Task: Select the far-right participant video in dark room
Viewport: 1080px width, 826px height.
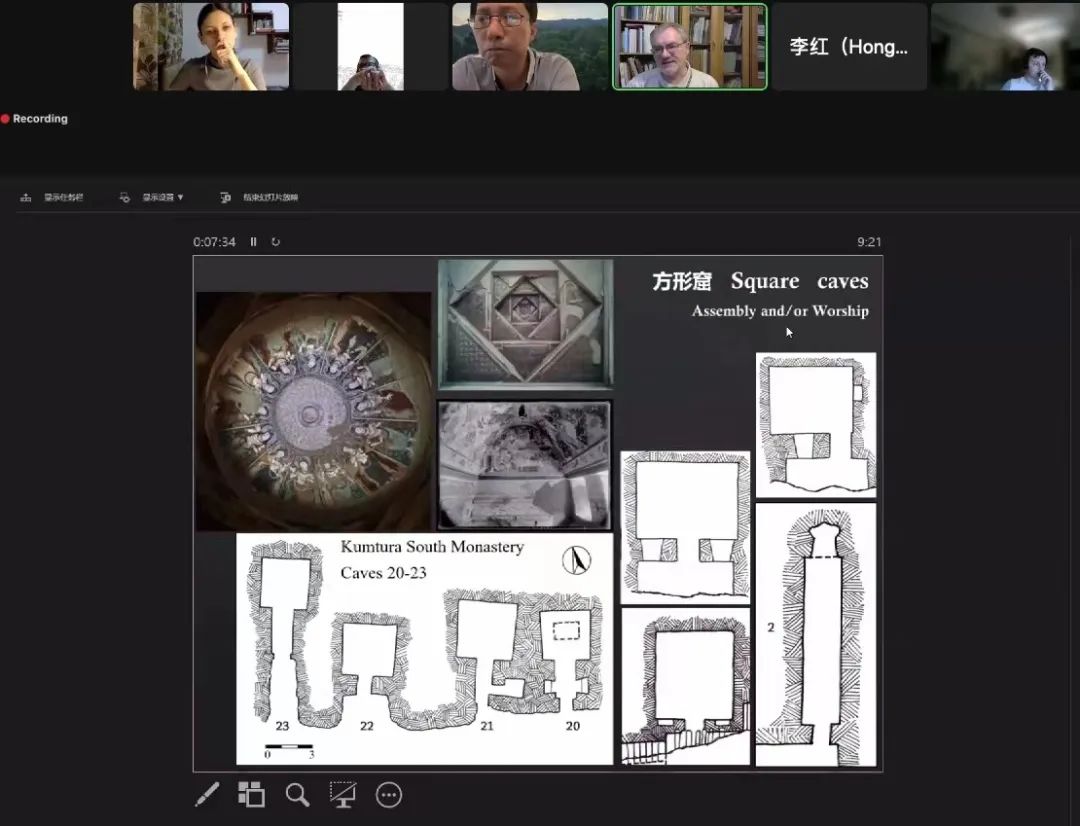Action: tap(1005, 47)
